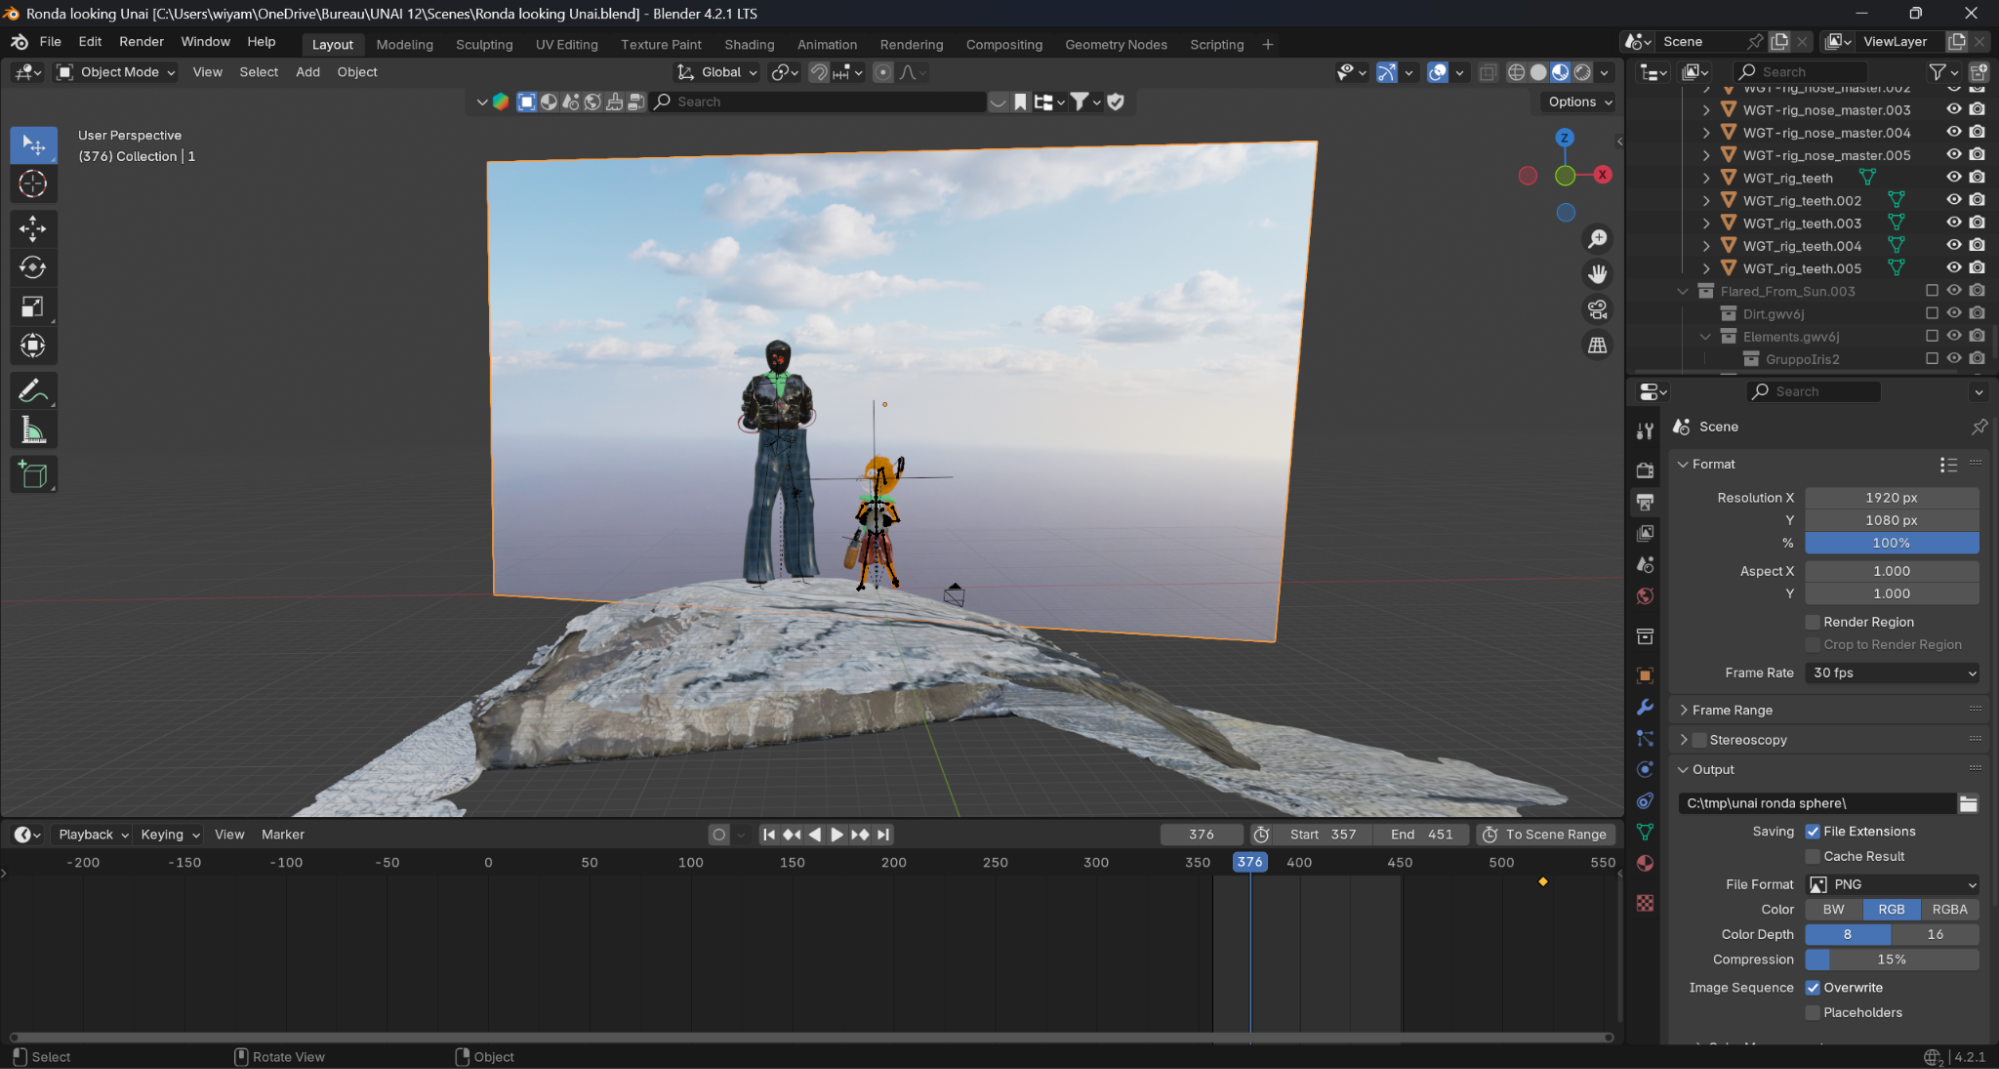
Task: Open the Render menu
Action: coord(141,42)
